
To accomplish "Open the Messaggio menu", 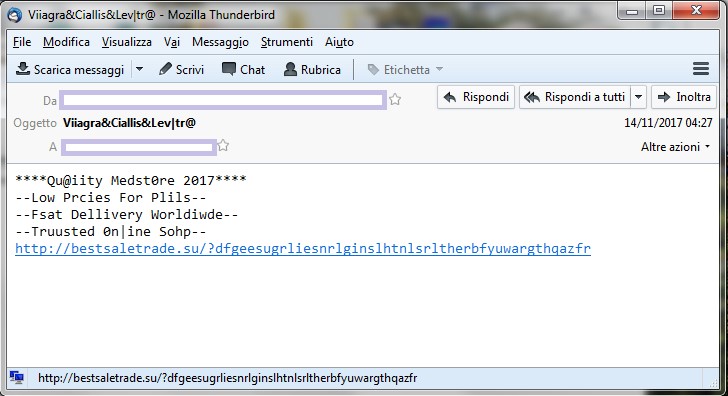I will [220, 42].
